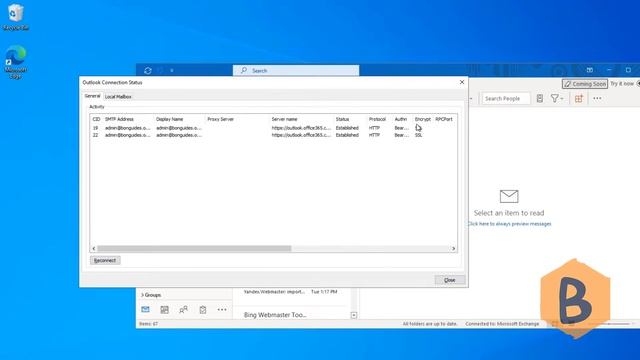Click the Encrypt column header
Screen dimensions: 640x360
click(x=422, y=119)
